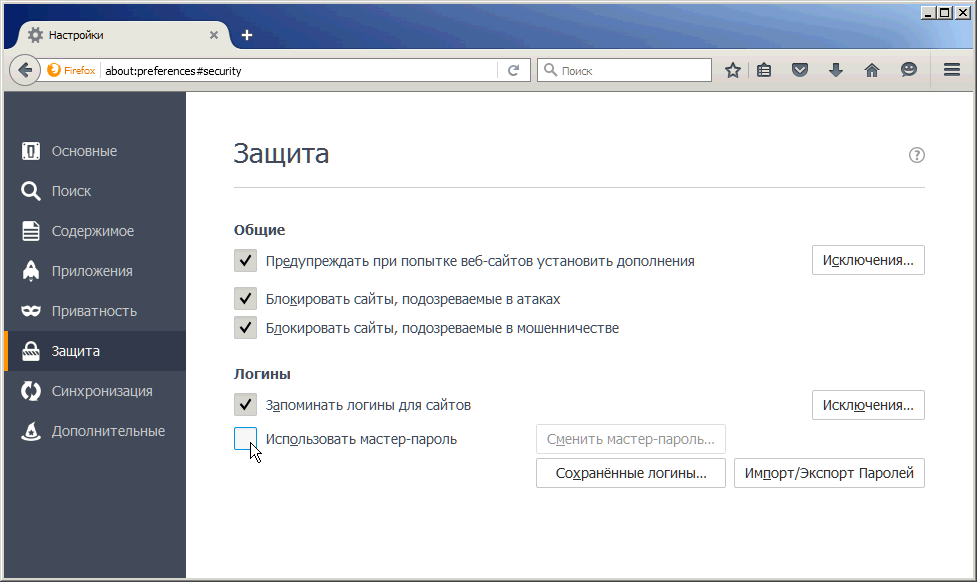Click the Pocket icon in toolbar
This screenshot has height=582, width=977.
coord(800,70)
